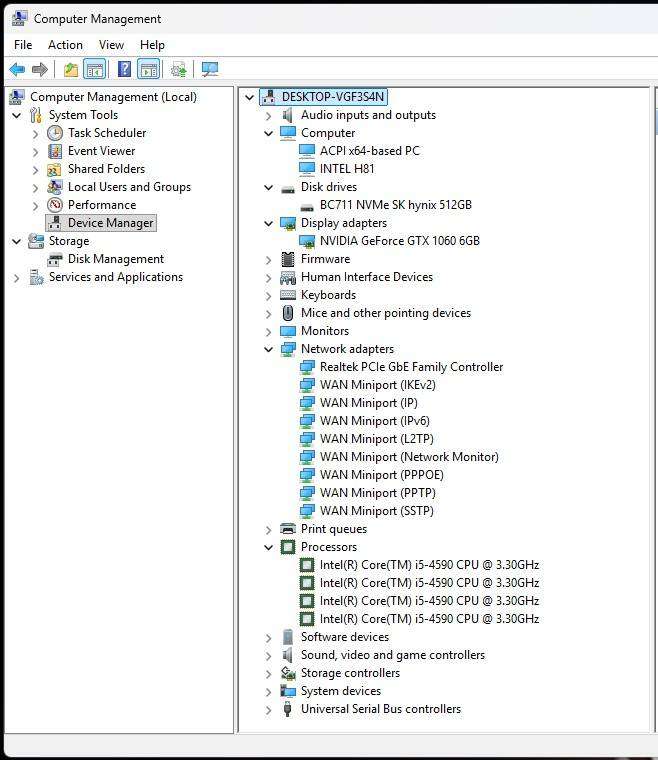Open the Help menu
This screenshot has height=760, width=658.
(152, 45)
